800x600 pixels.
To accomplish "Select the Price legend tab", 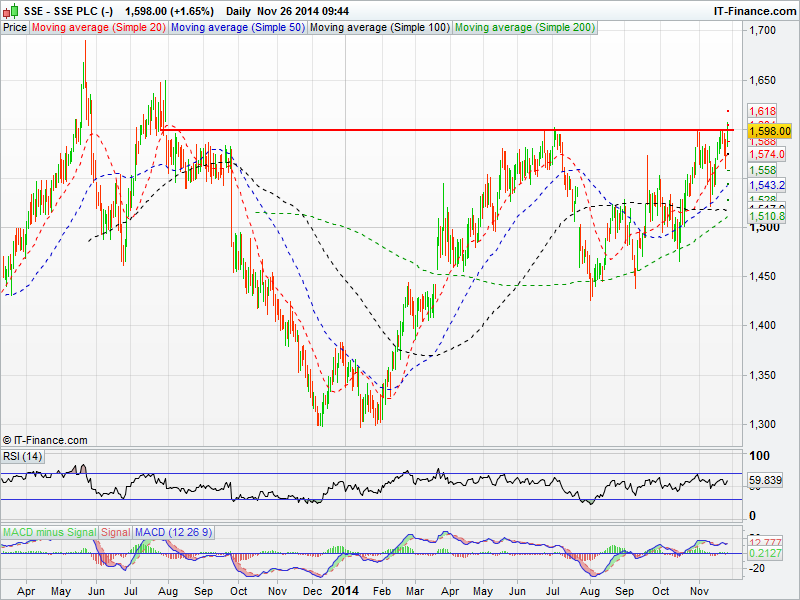I will [x=15, y=28].
